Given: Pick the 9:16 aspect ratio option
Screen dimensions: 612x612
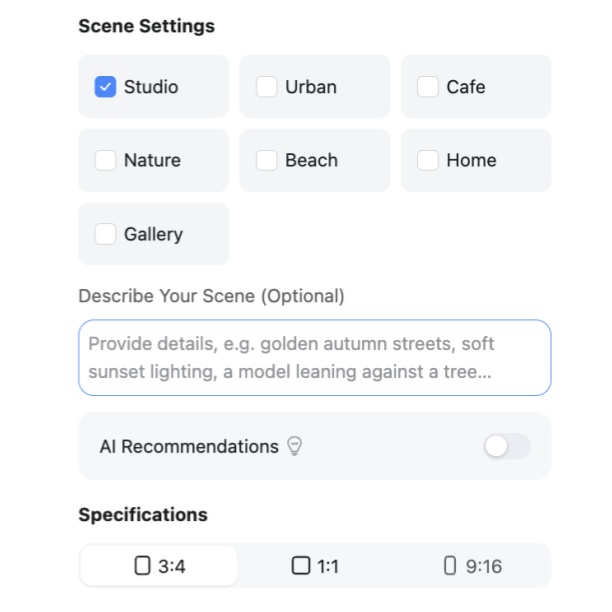Looking at the screenshot, I should (473, 566).
